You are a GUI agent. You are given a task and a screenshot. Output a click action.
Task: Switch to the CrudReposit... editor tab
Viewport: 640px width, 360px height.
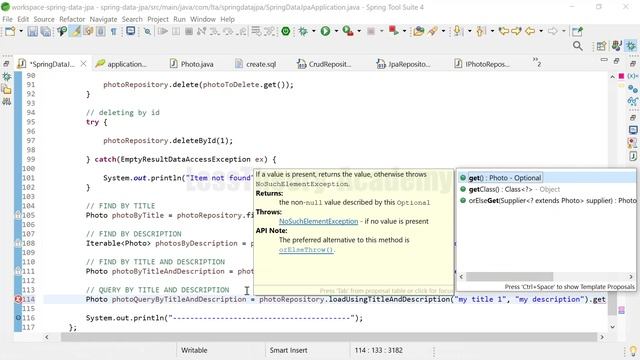point(324,64)
